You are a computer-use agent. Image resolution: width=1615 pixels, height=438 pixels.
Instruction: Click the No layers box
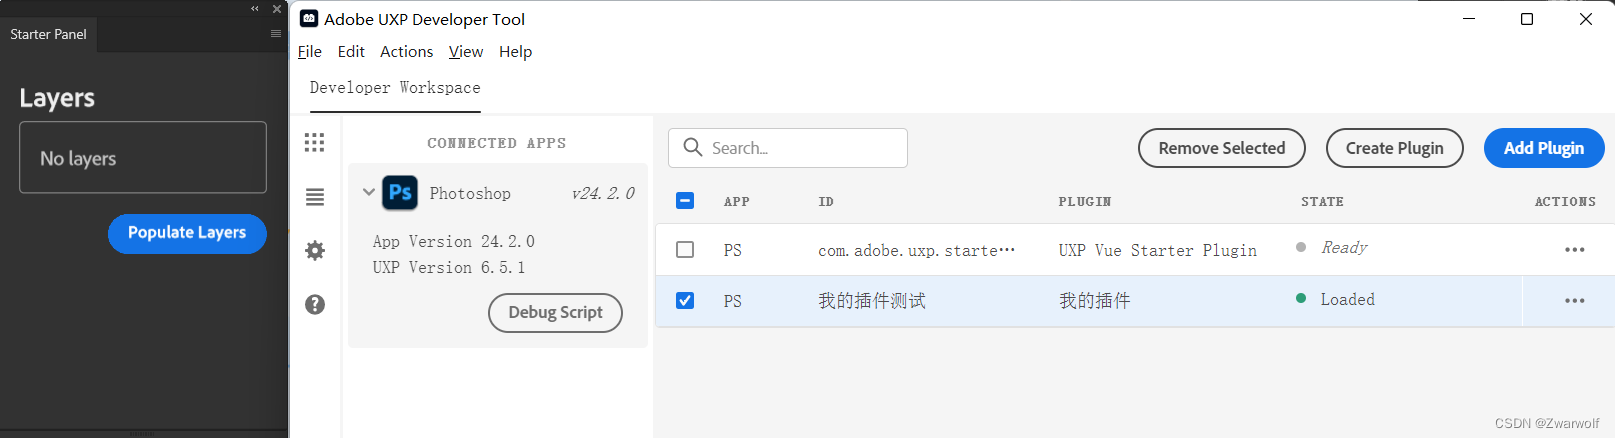143,157
